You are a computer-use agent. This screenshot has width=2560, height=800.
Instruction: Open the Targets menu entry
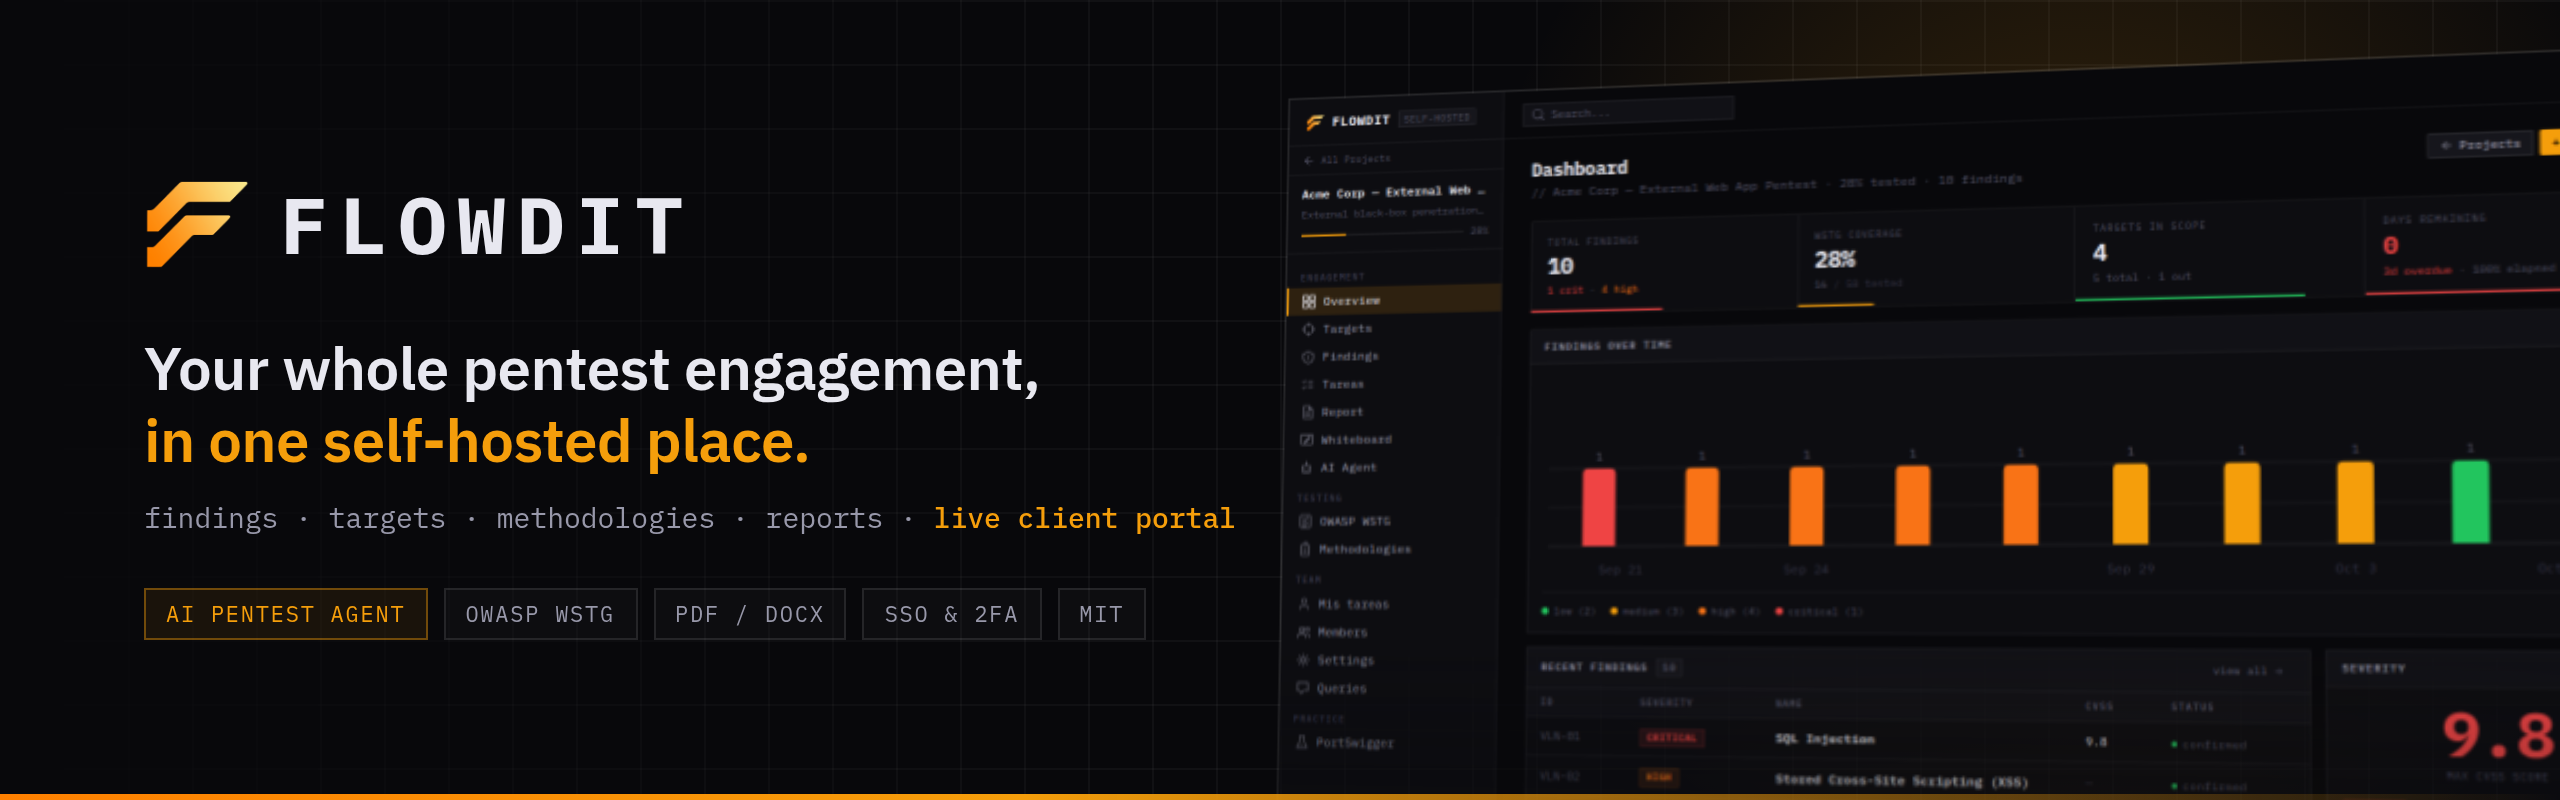coord(1394,329)
